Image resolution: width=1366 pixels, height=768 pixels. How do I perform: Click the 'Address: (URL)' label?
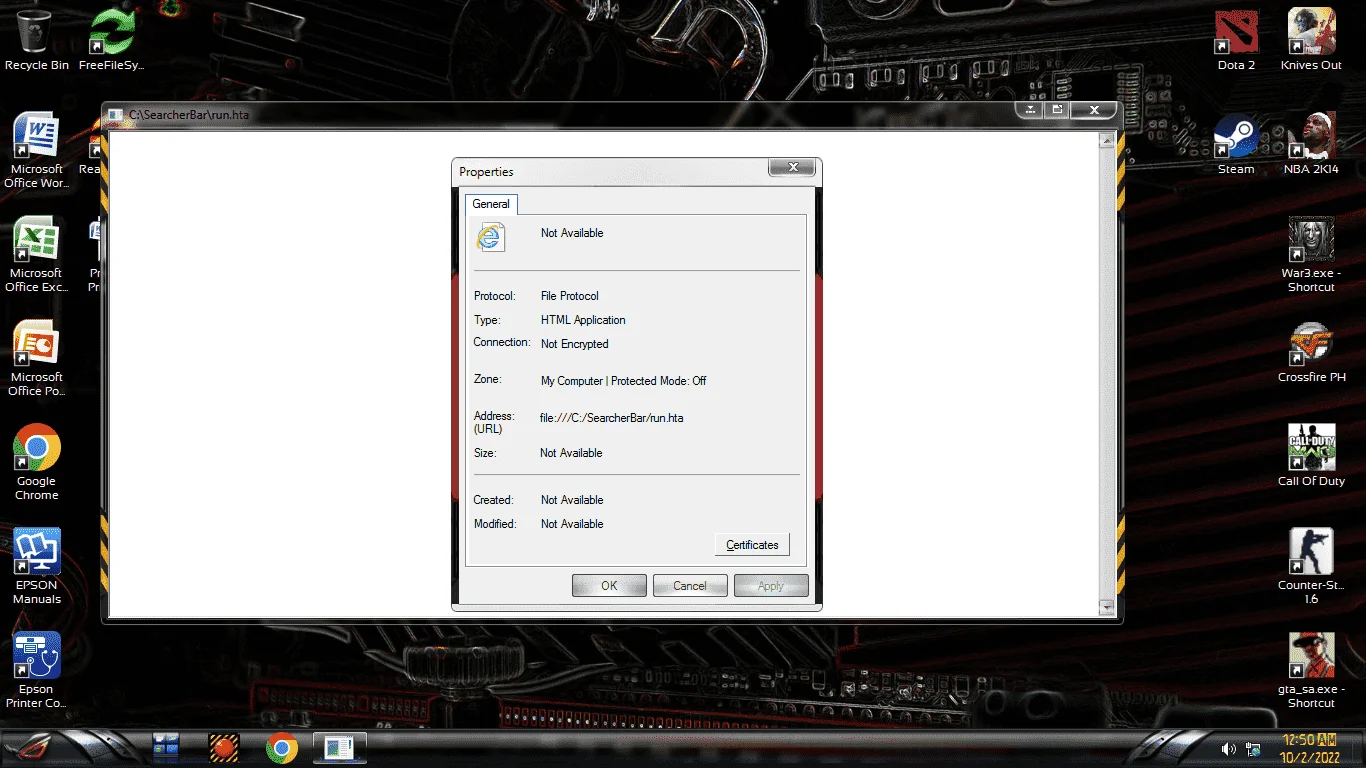494,422
